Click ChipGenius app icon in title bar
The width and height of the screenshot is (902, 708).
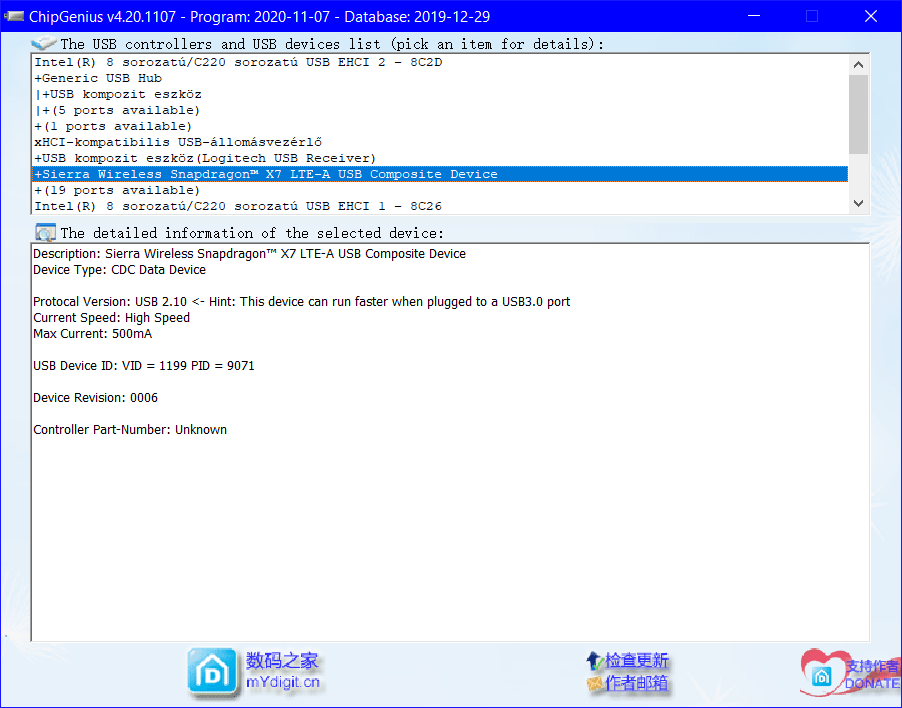tap(14, 16)
